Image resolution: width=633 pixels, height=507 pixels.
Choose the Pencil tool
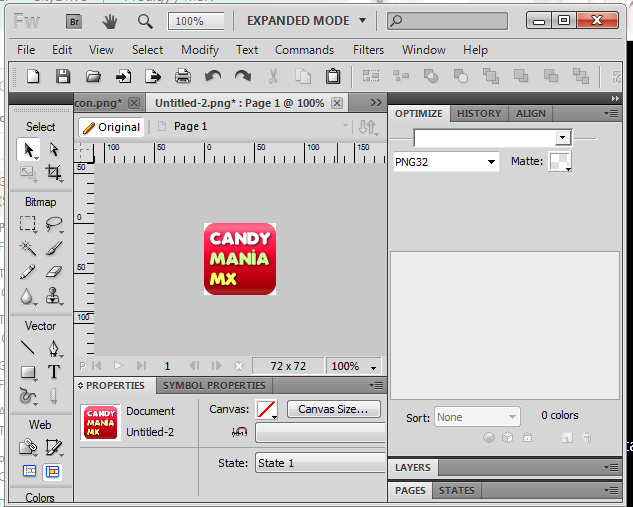coord(28,272)
